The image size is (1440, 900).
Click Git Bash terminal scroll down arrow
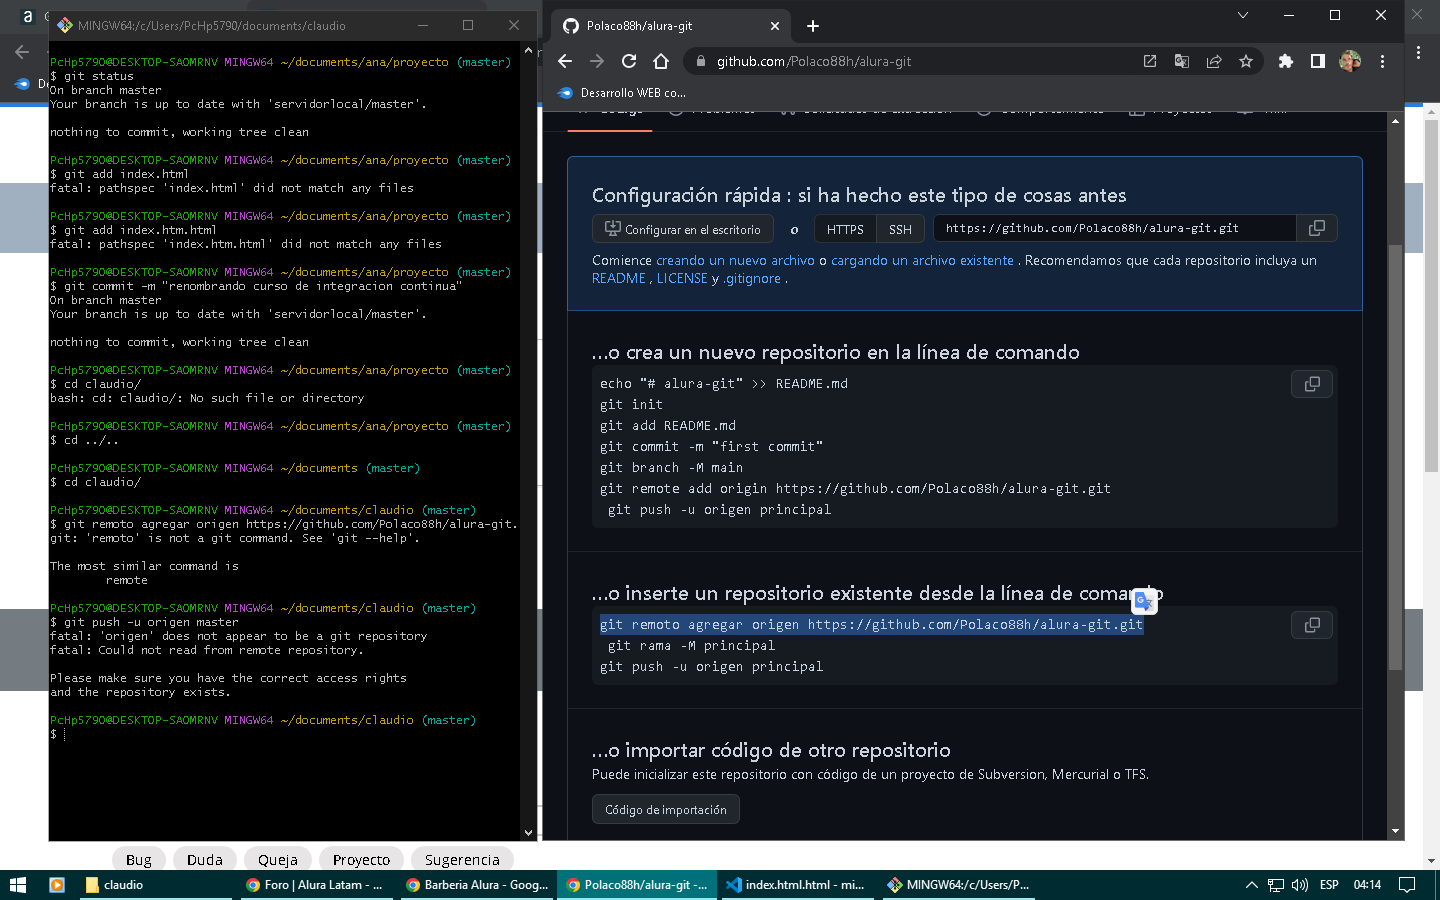click(x=528, y=832)
